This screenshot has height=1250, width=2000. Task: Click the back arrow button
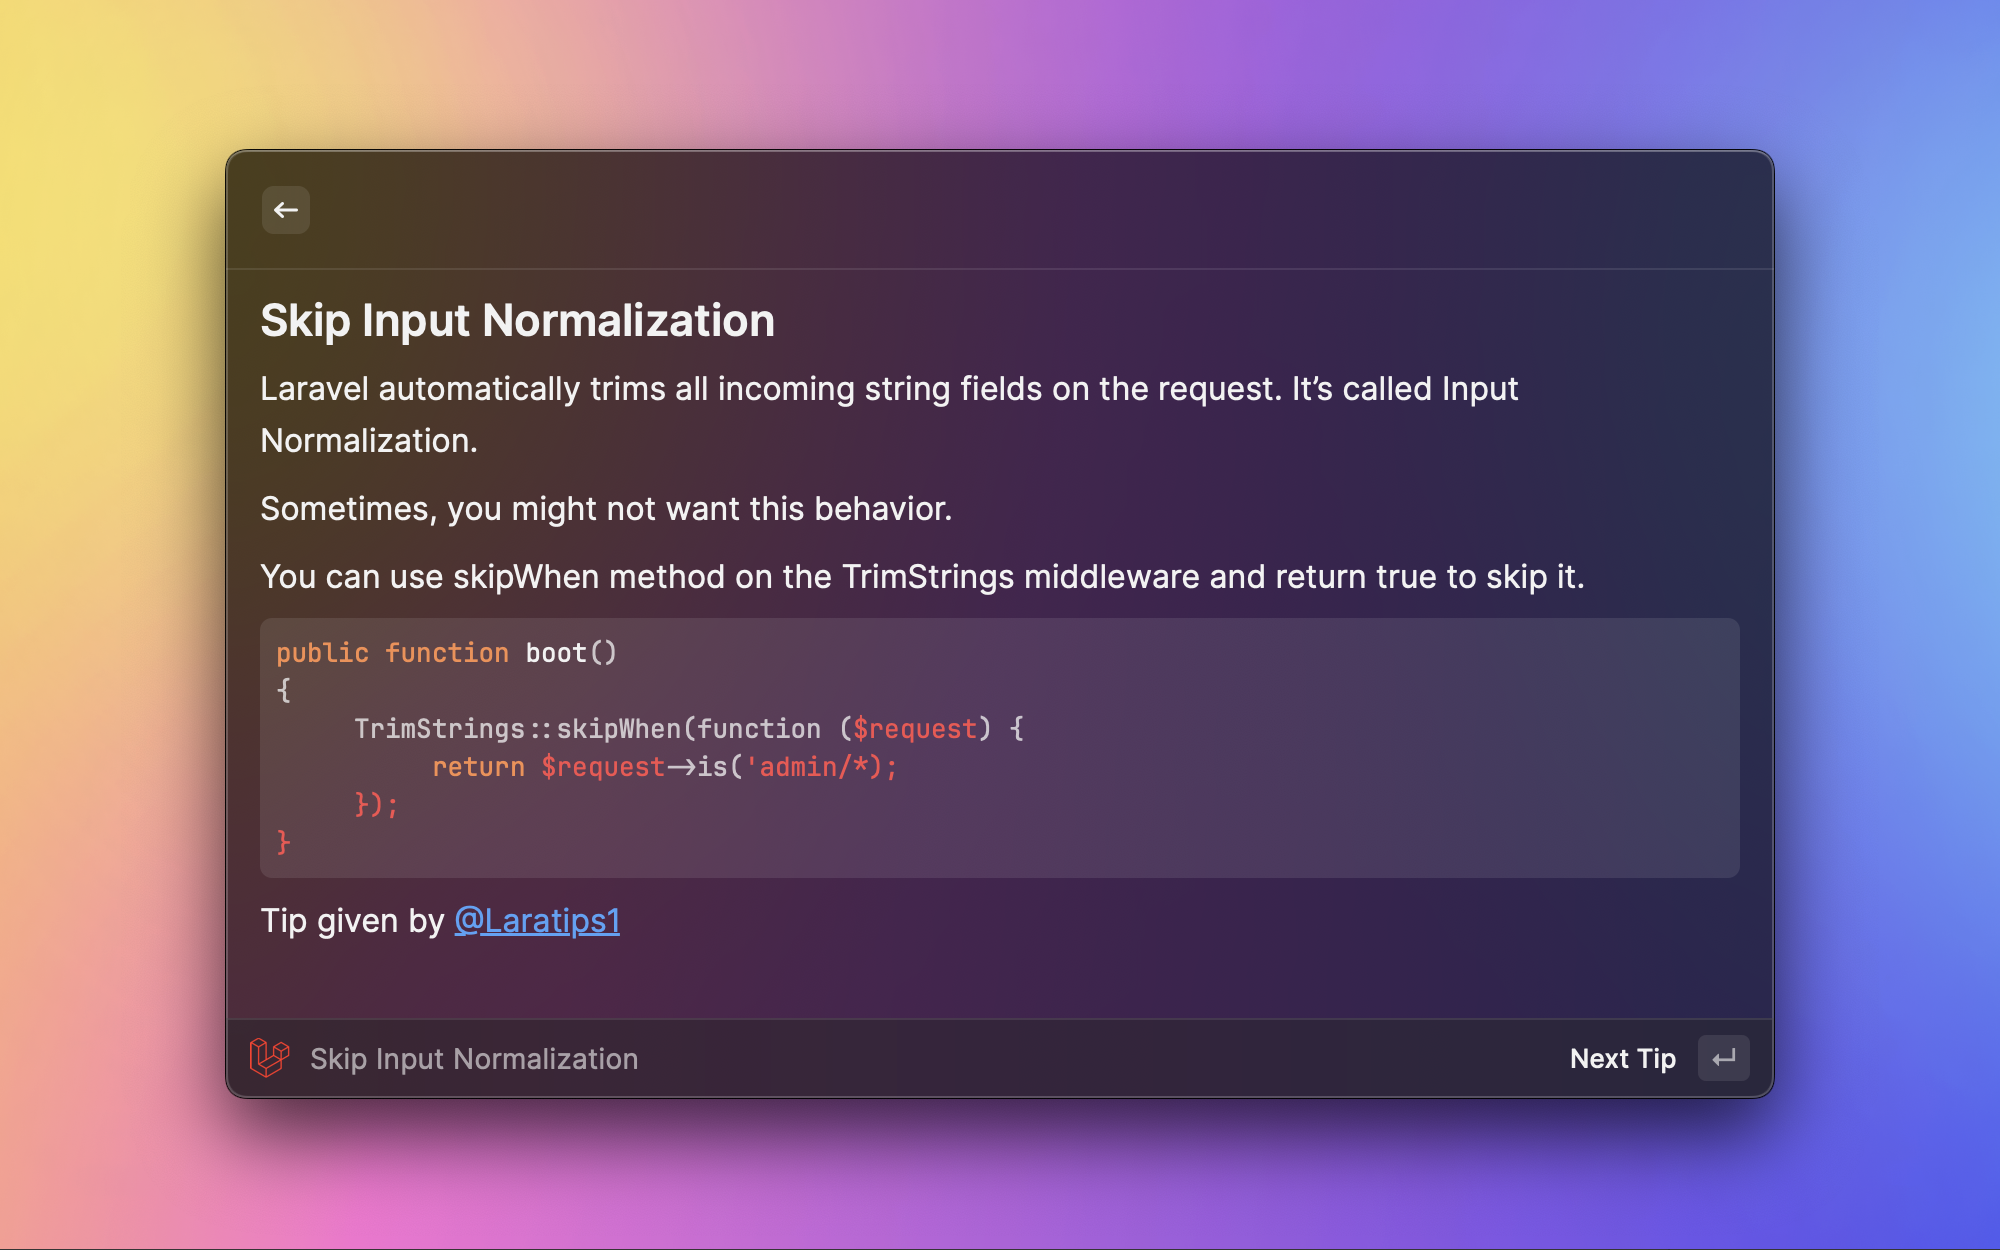(285, 210)
